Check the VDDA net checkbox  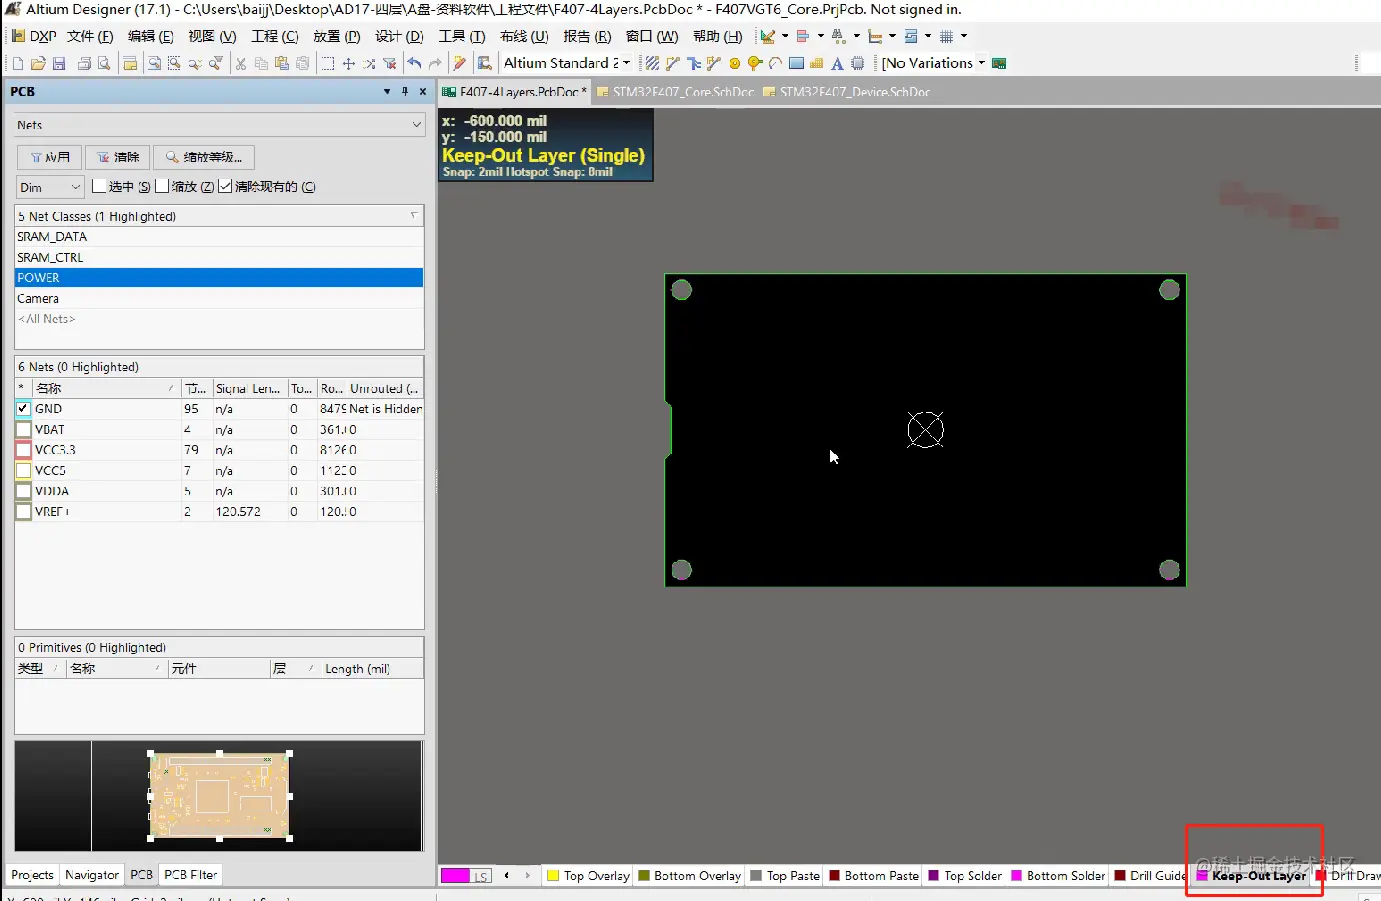coord(23,491)
